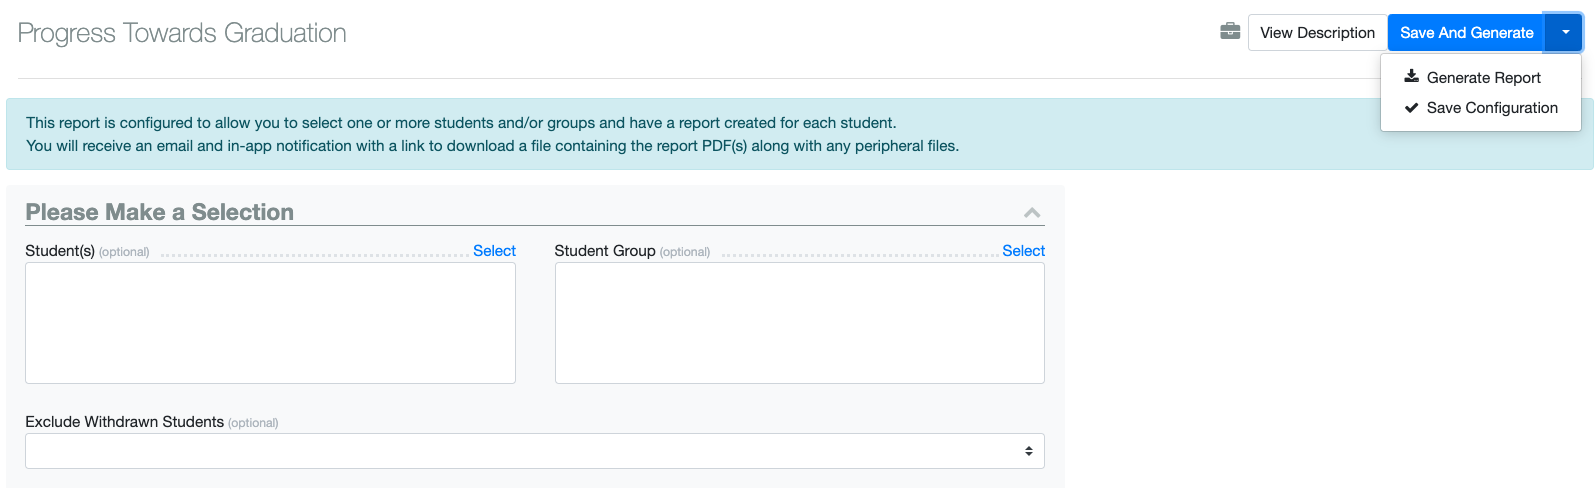Click the download icon next to Generate Report

pyautogui.click(x=1411, y=77)
